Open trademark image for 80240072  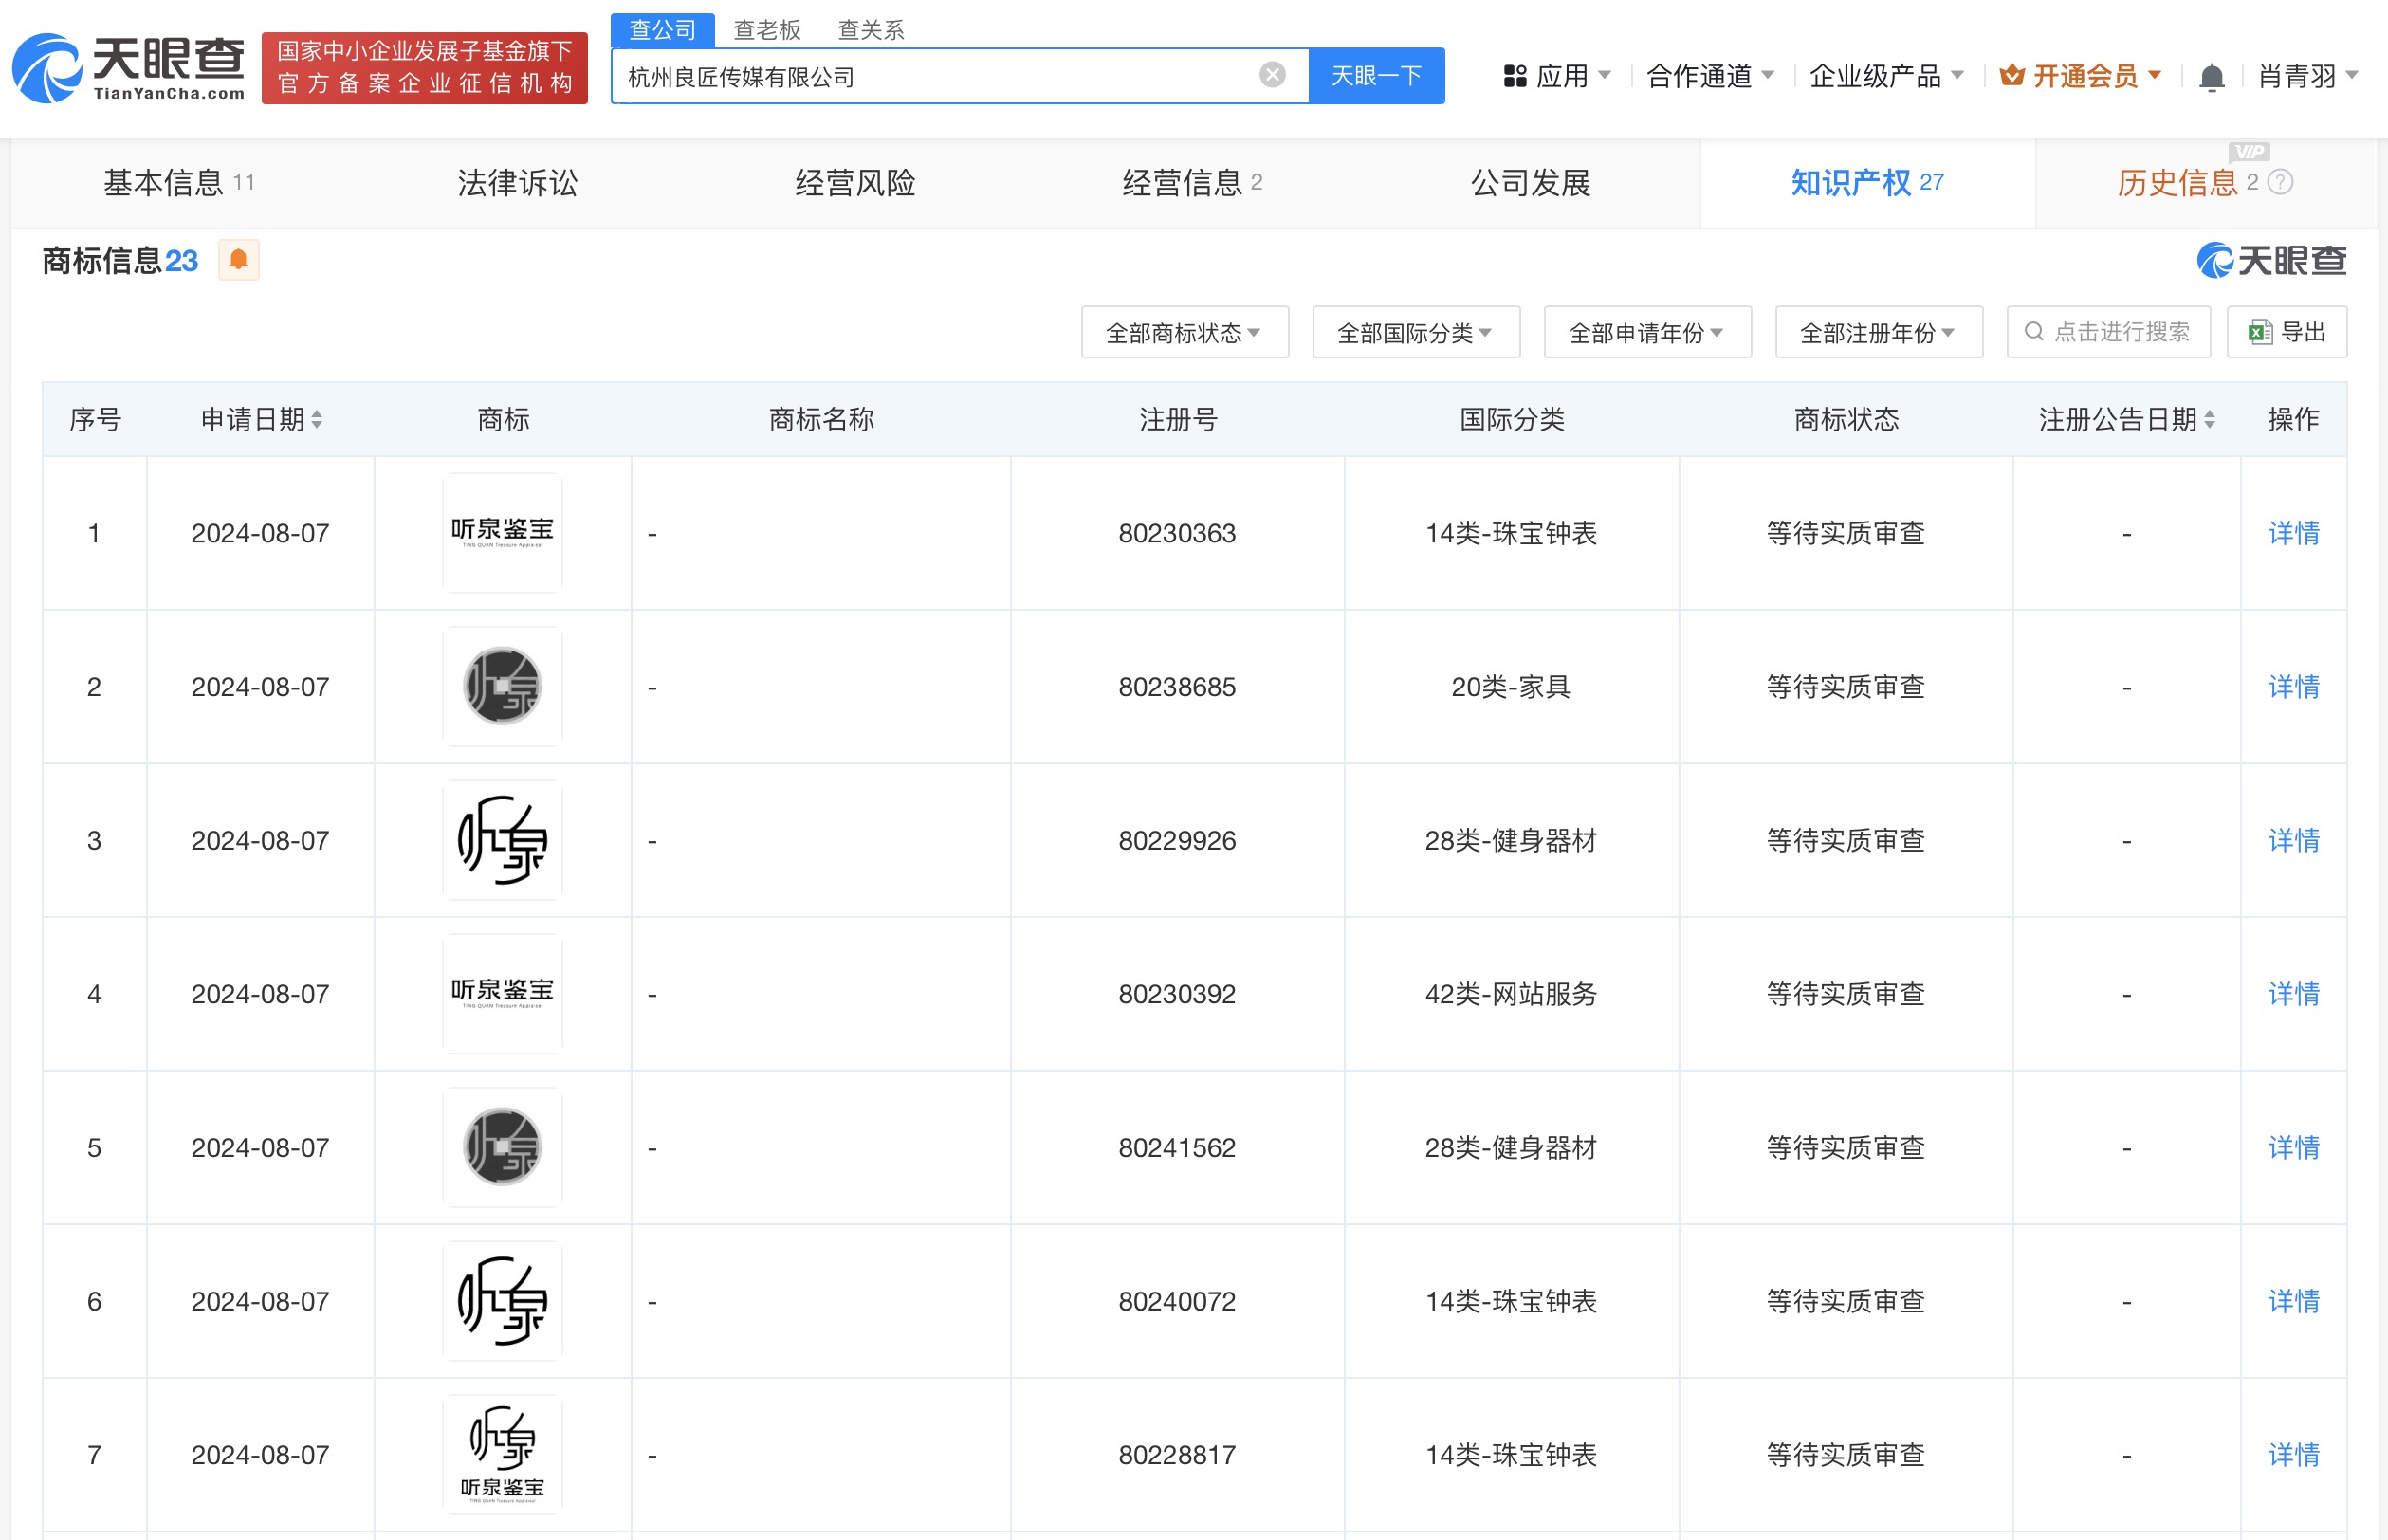coord(503,1302)
